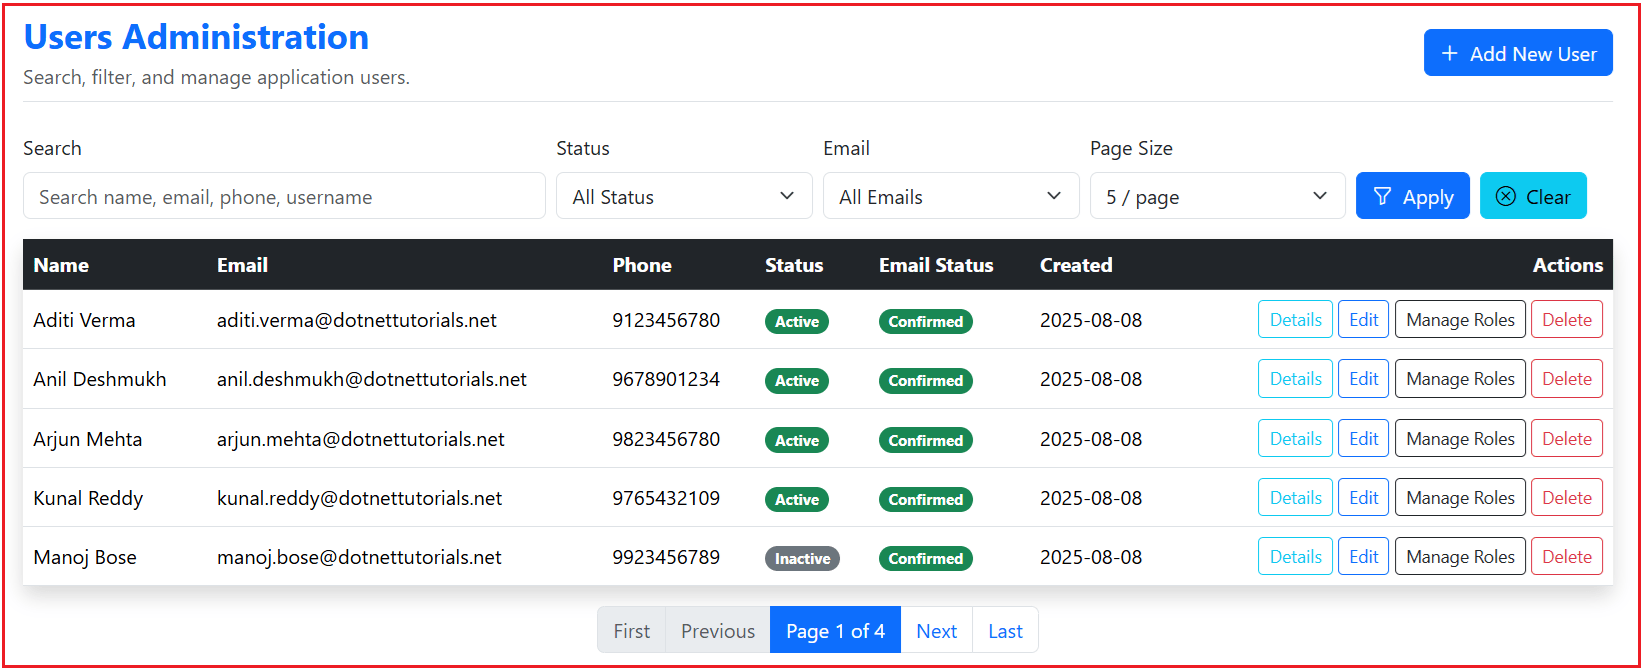The width and height of the screenshot is (1643, 670).
Task: Click email manoj.bose@dotnettutorials.net
Action: point(359,557)
